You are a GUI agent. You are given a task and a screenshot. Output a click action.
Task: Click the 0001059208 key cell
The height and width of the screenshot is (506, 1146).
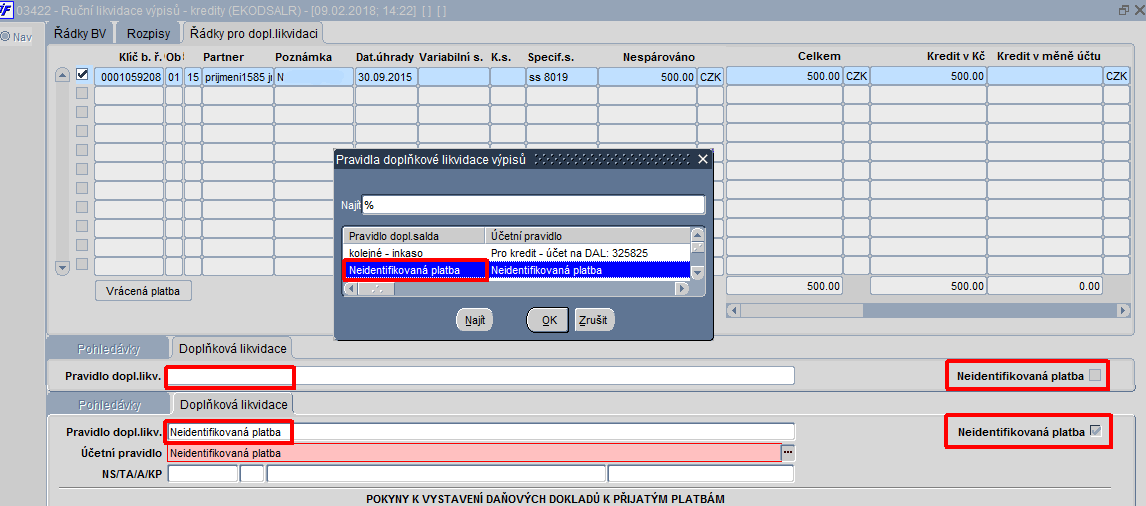click(x=131, y=76)
